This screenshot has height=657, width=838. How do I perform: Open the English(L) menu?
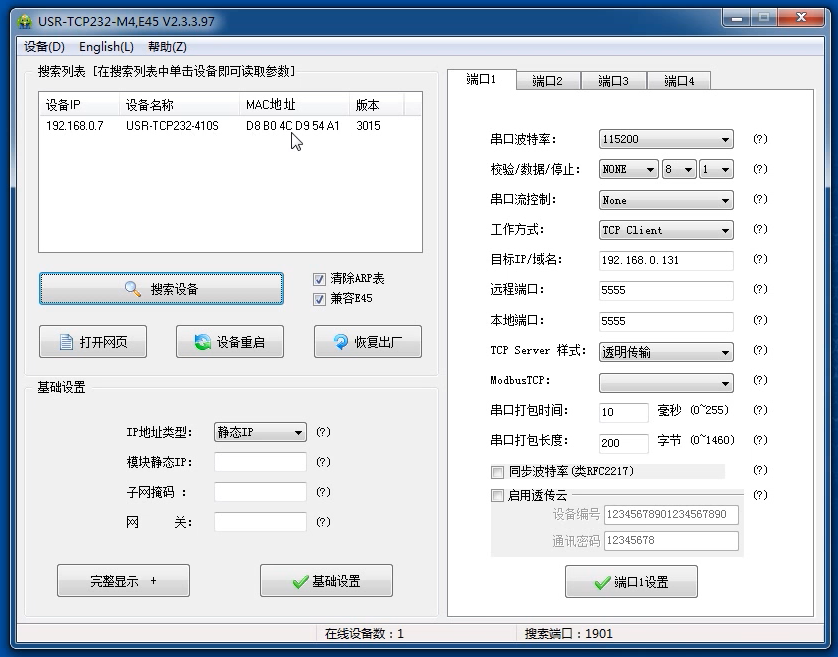coord(106,46)
